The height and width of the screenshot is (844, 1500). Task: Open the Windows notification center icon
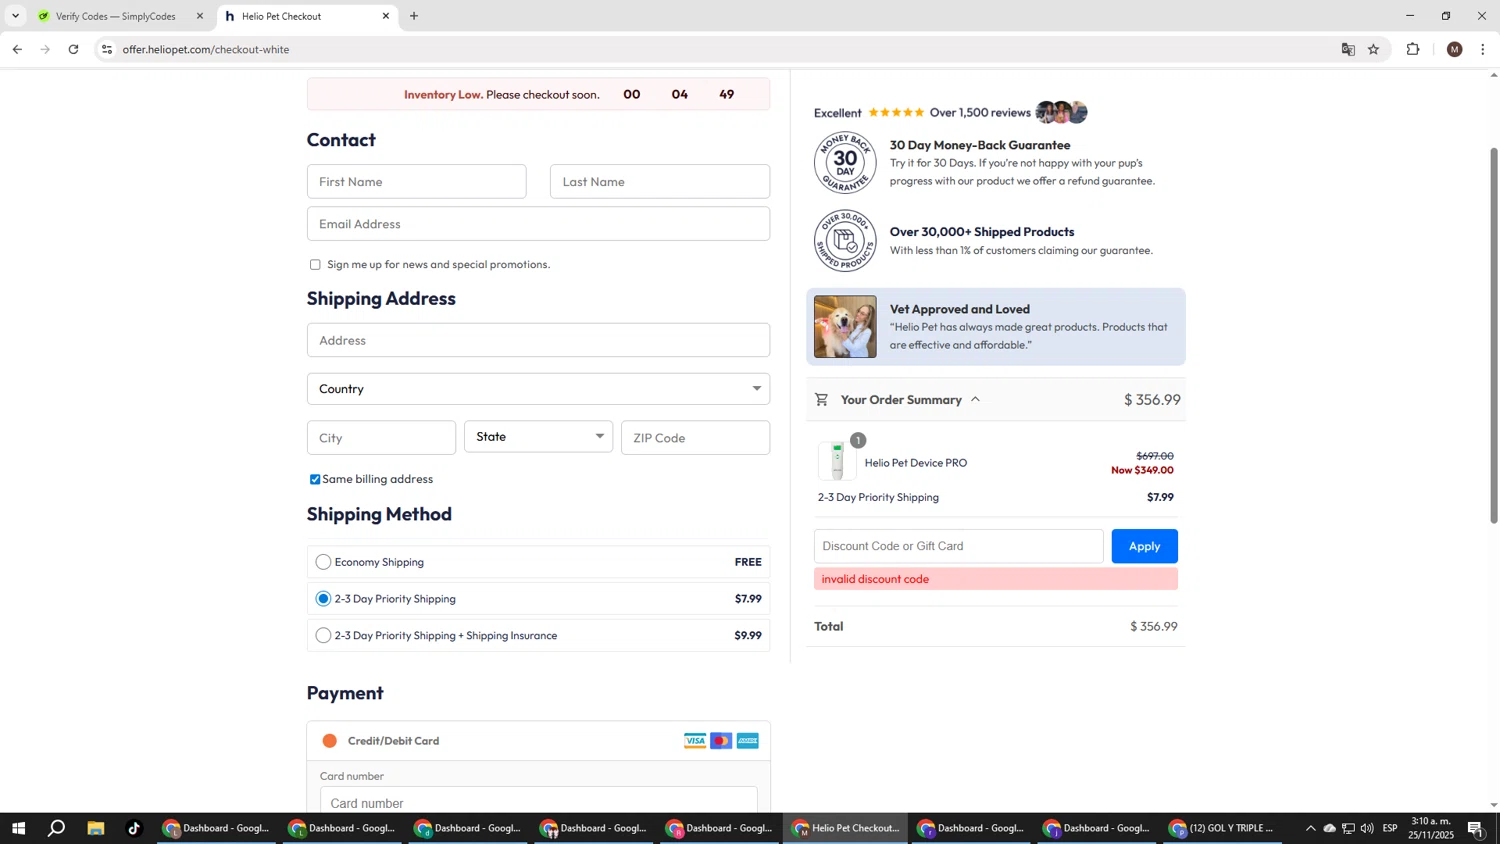(1476, 829)
